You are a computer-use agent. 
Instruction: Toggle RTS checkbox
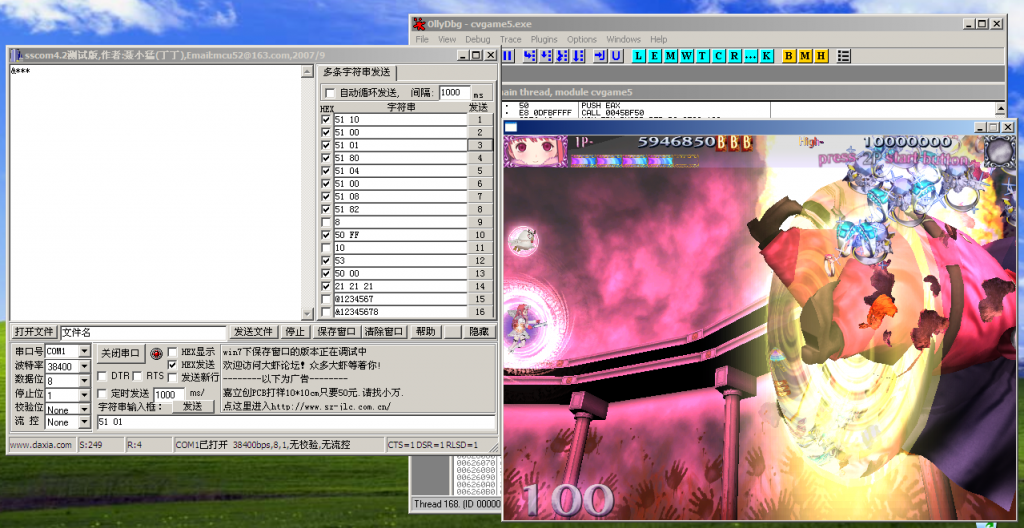pos(137,376)
